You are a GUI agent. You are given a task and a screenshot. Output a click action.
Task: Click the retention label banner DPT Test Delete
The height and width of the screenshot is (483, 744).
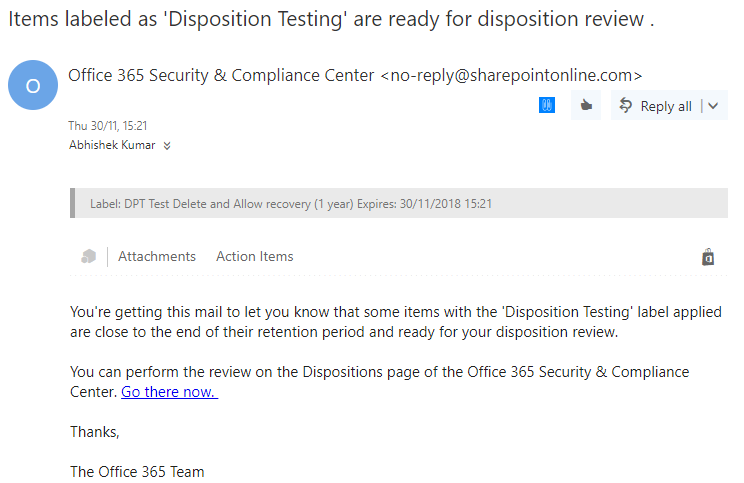(x=399, y=203)
